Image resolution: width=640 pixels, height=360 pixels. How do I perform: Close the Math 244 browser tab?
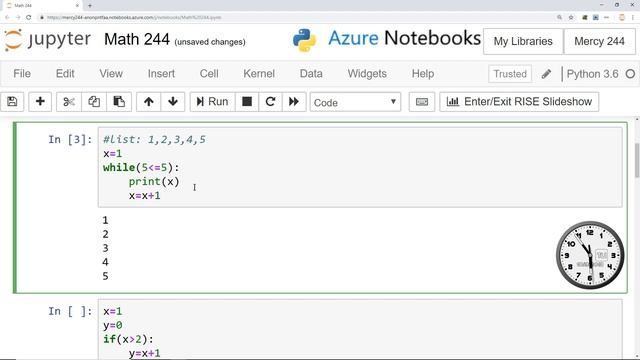pyautogui.click(x=77, y=6)
